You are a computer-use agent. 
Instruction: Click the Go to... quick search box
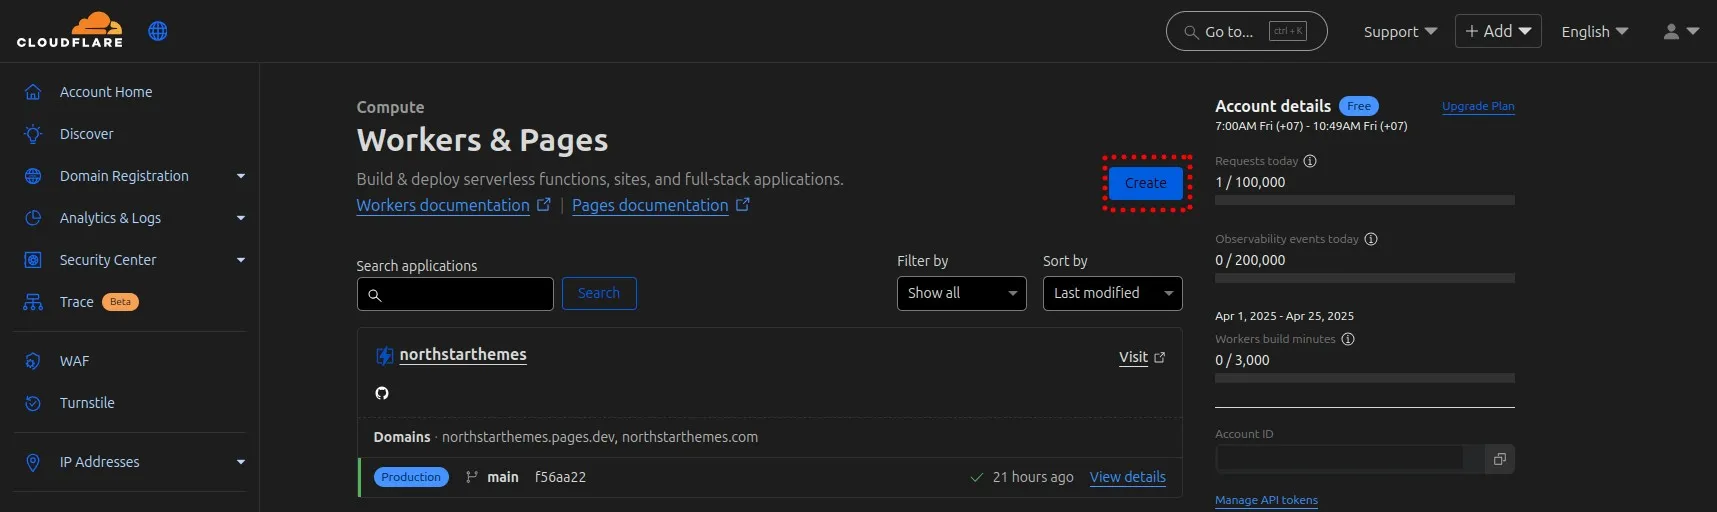point(1246,31)
